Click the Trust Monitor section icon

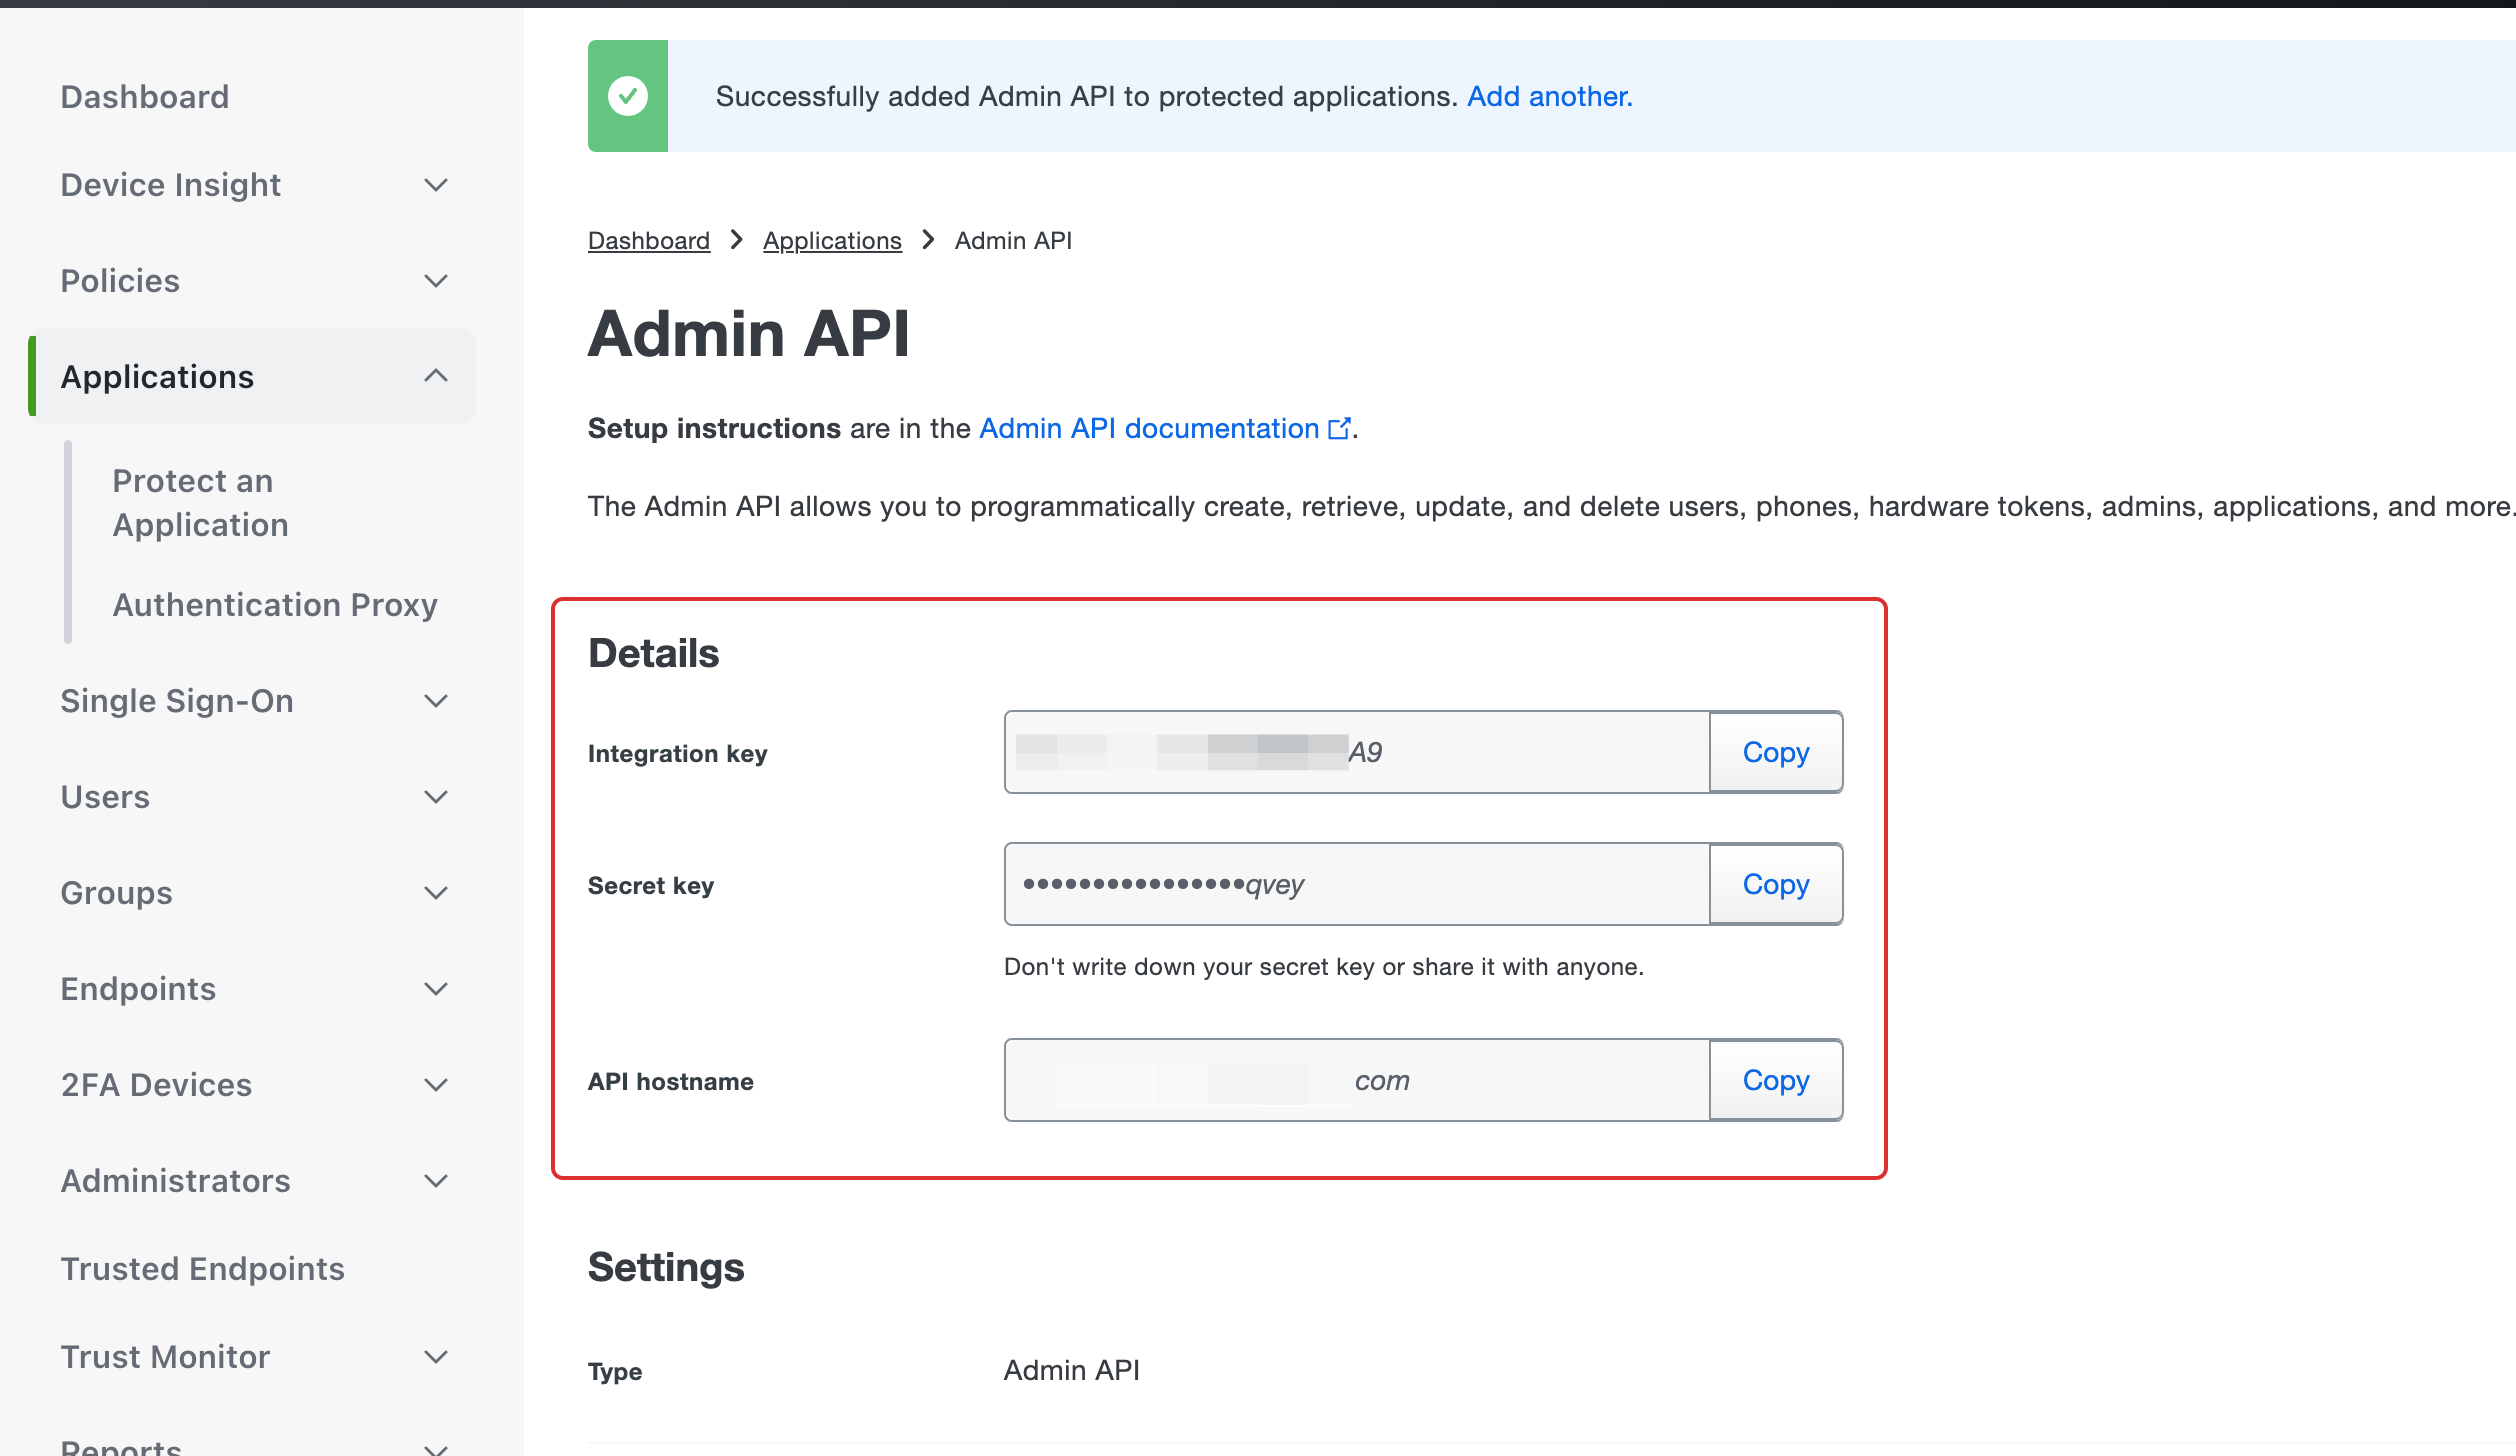pos(438,1355)
